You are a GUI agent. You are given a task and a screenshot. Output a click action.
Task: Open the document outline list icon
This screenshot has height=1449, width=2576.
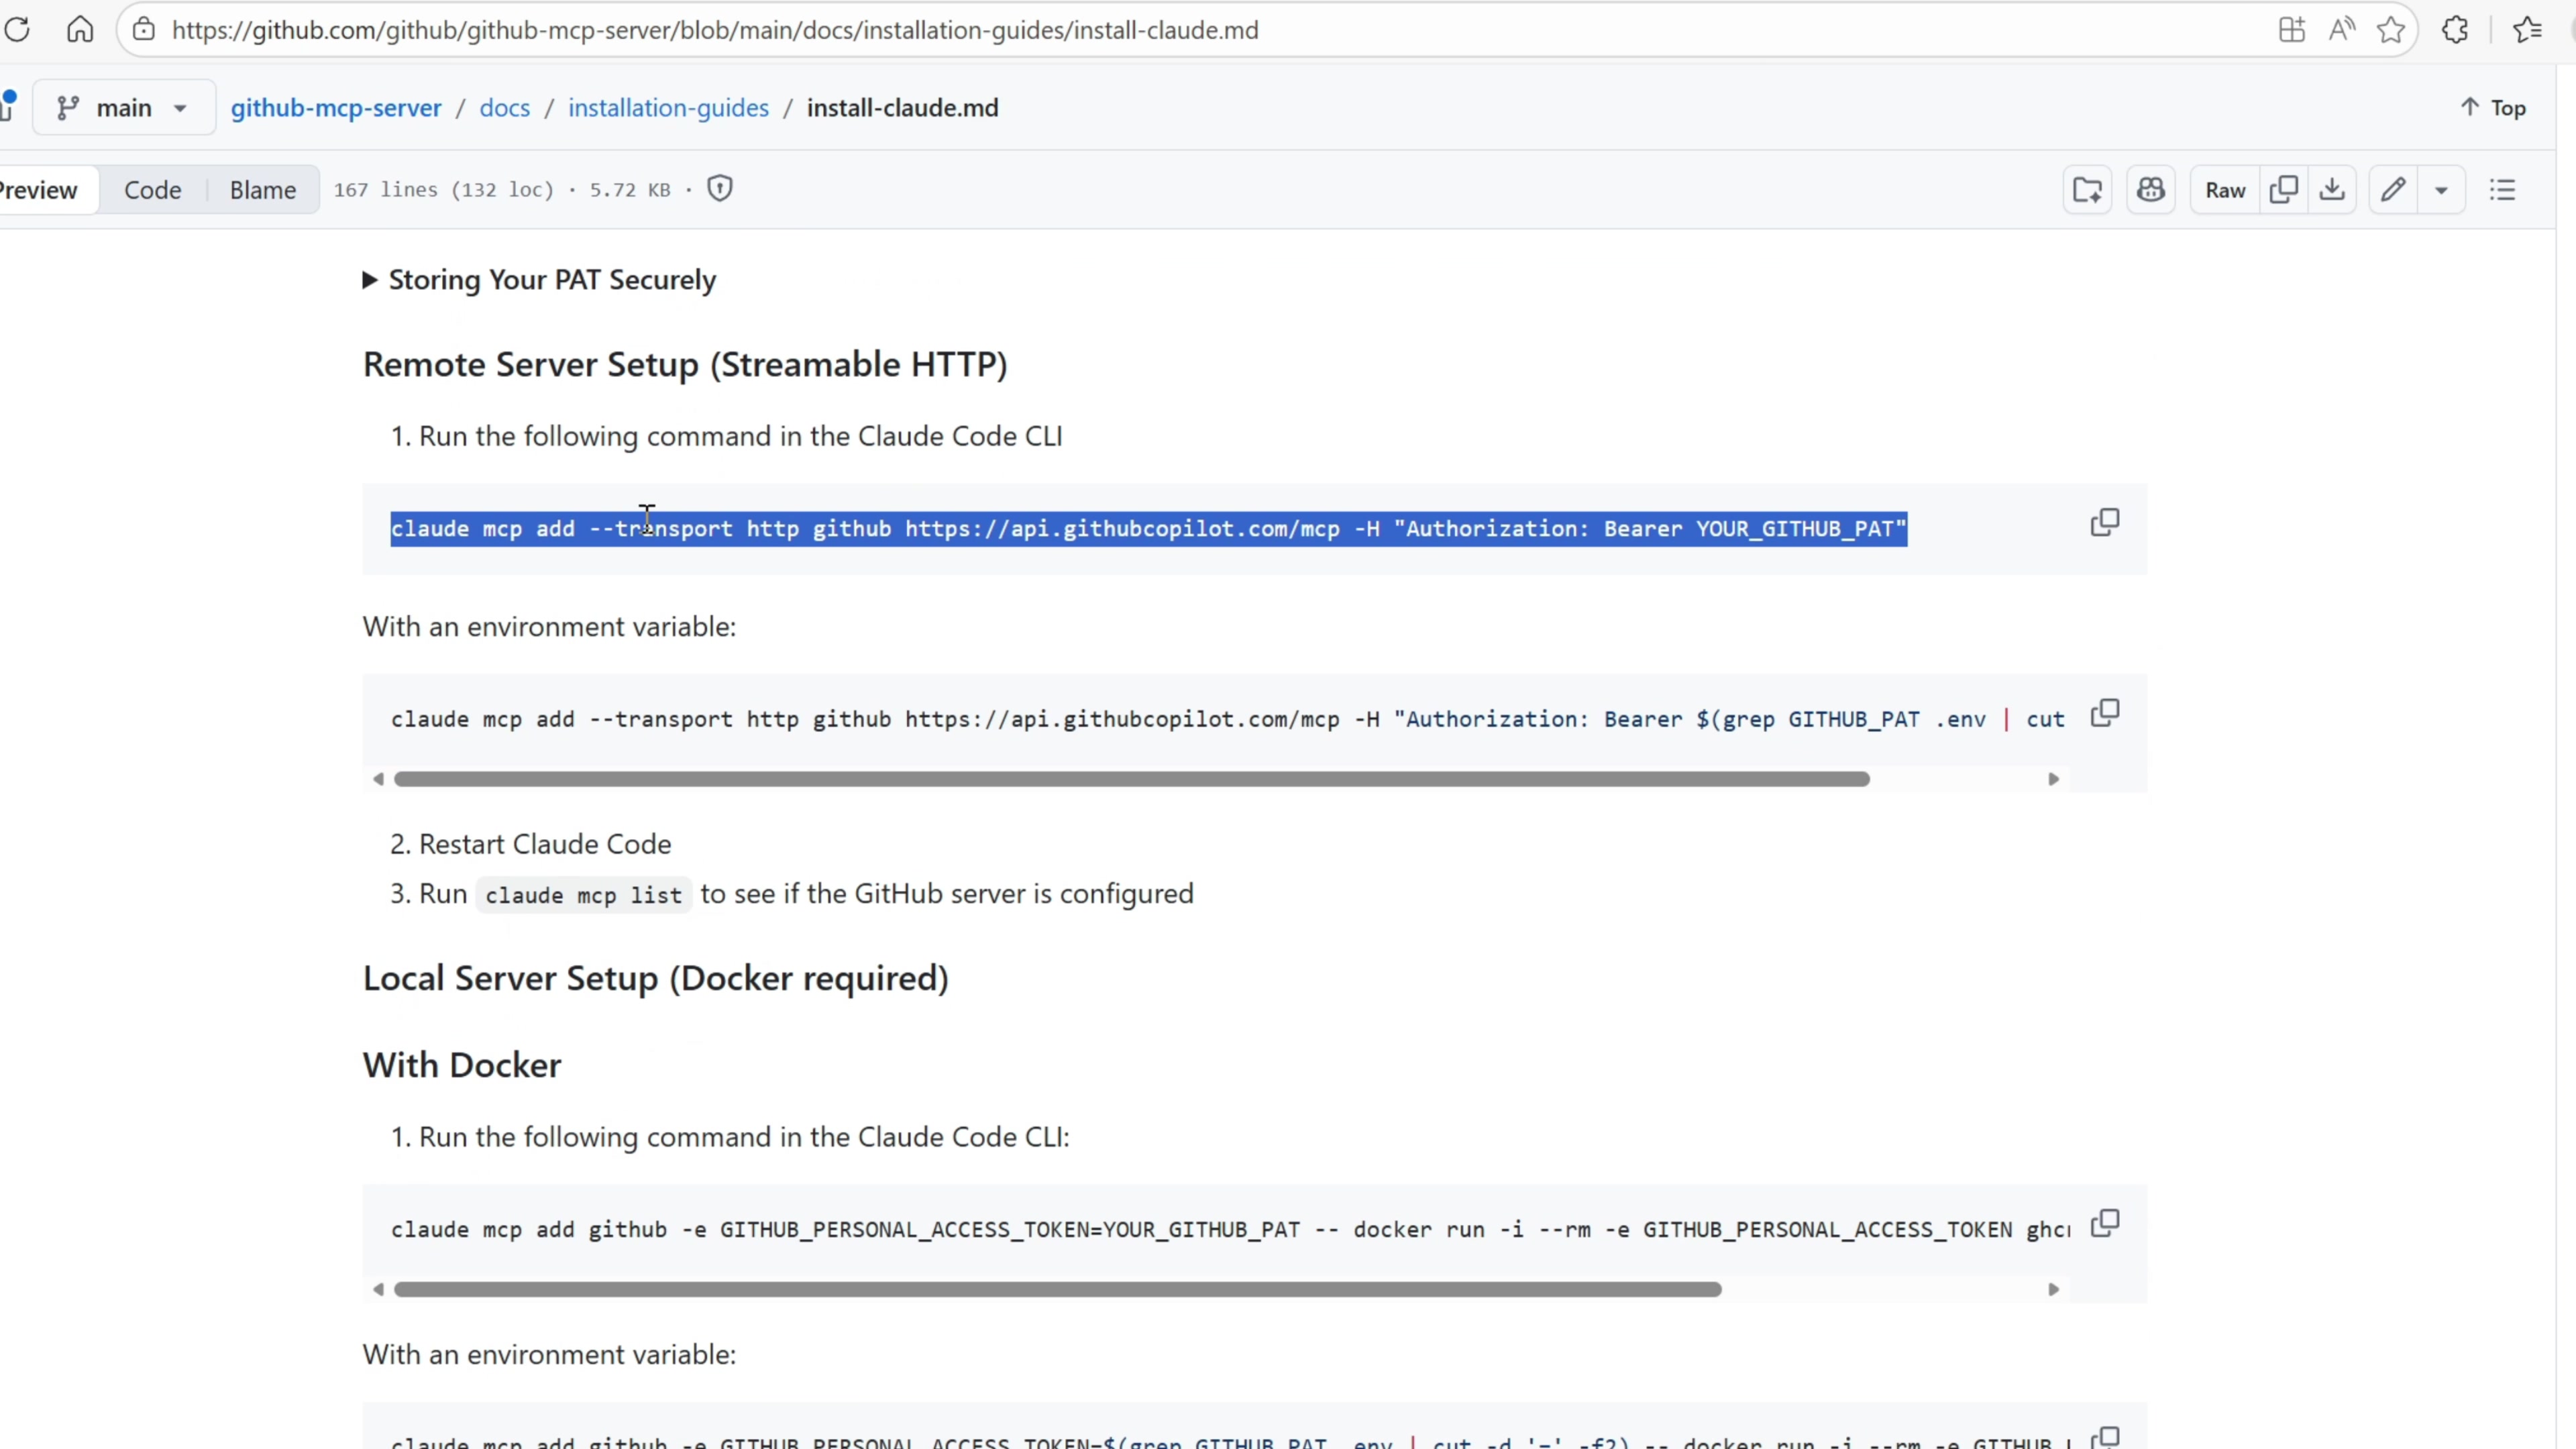(2502, 190)
